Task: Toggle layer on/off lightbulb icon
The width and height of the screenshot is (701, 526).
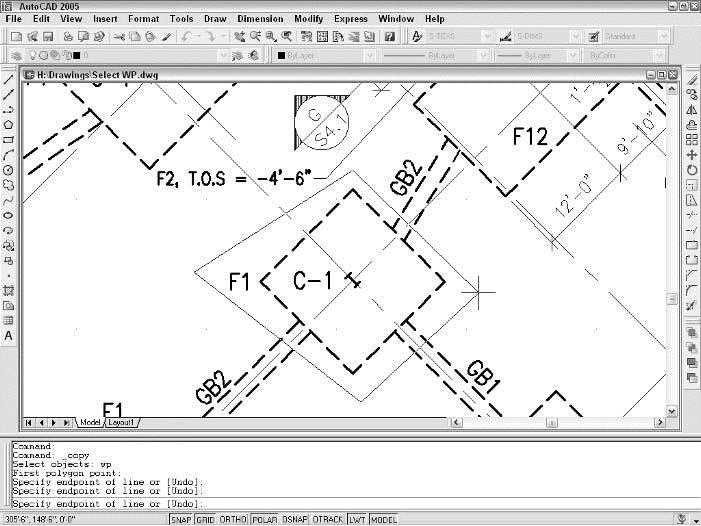Action: 32,55
